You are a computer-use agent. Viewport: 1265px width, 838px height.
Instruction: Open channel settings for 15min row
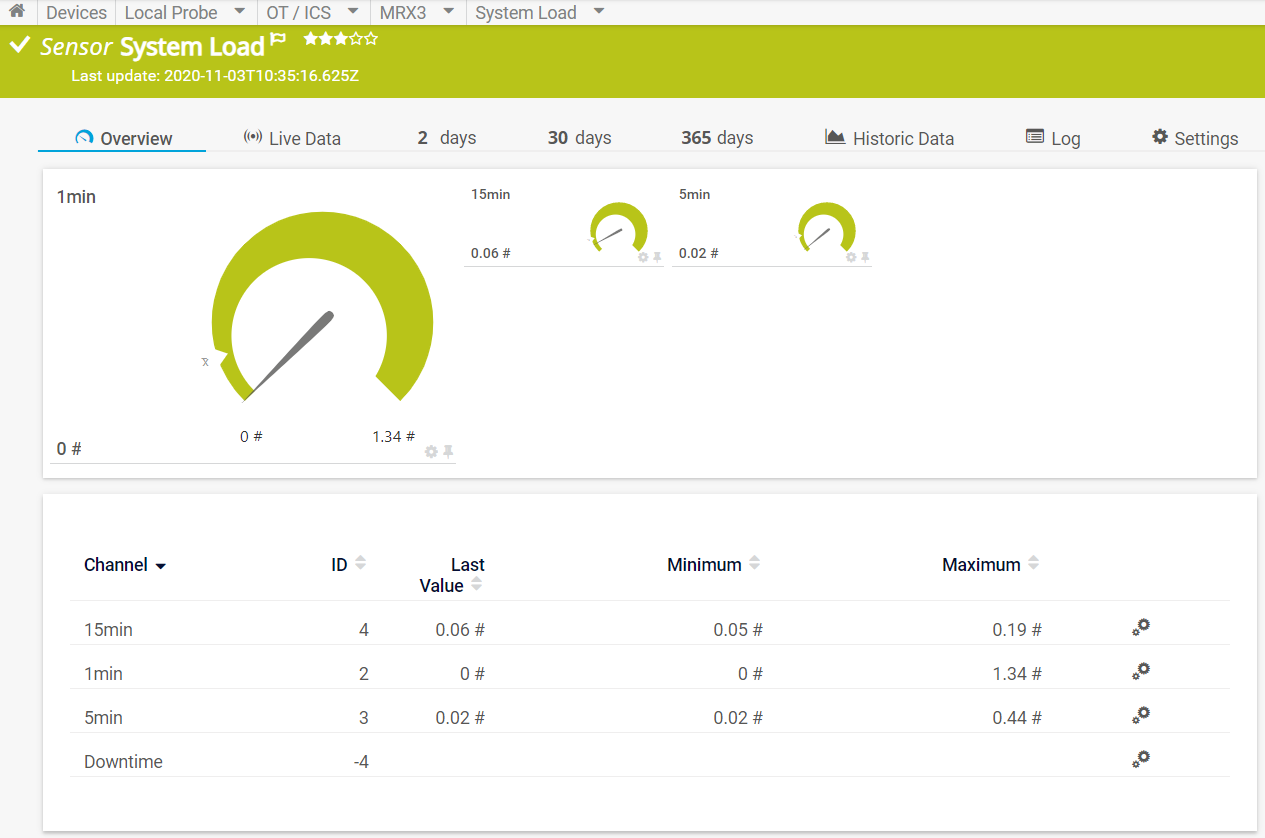click(1141, 627)
